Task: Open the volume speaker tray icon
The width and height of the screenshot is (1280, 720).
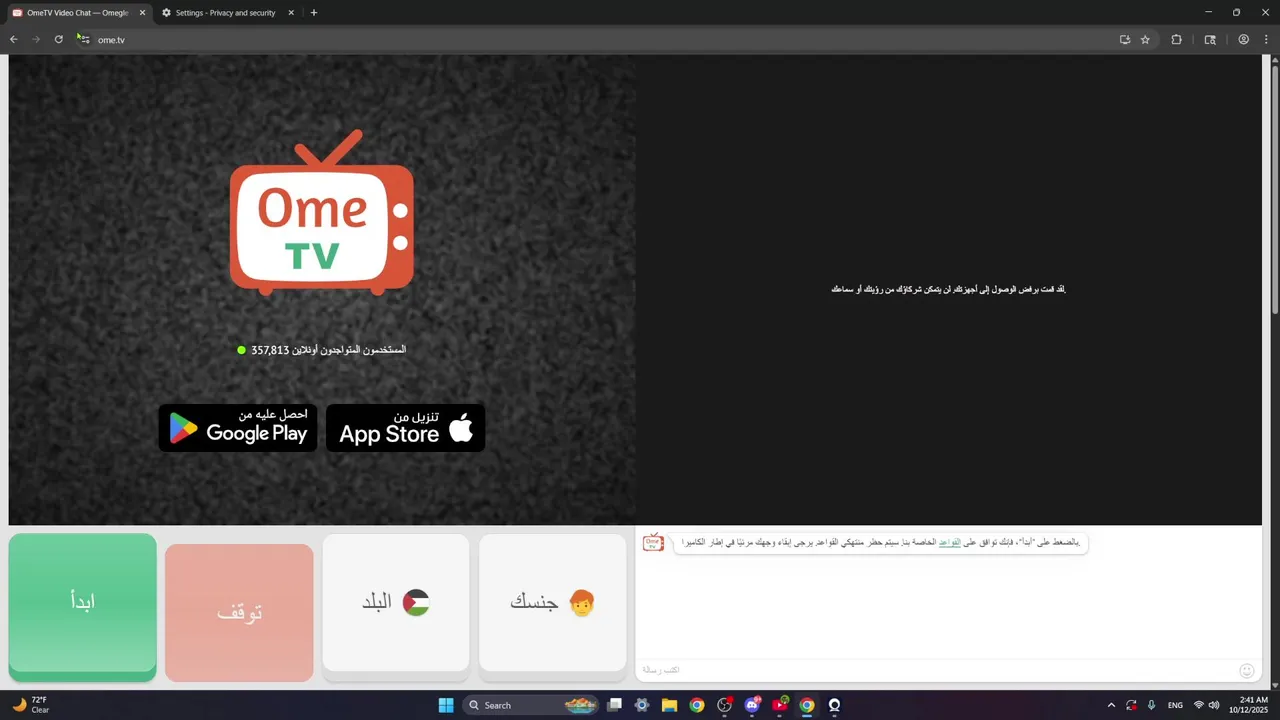Action: click(1214, 705)
